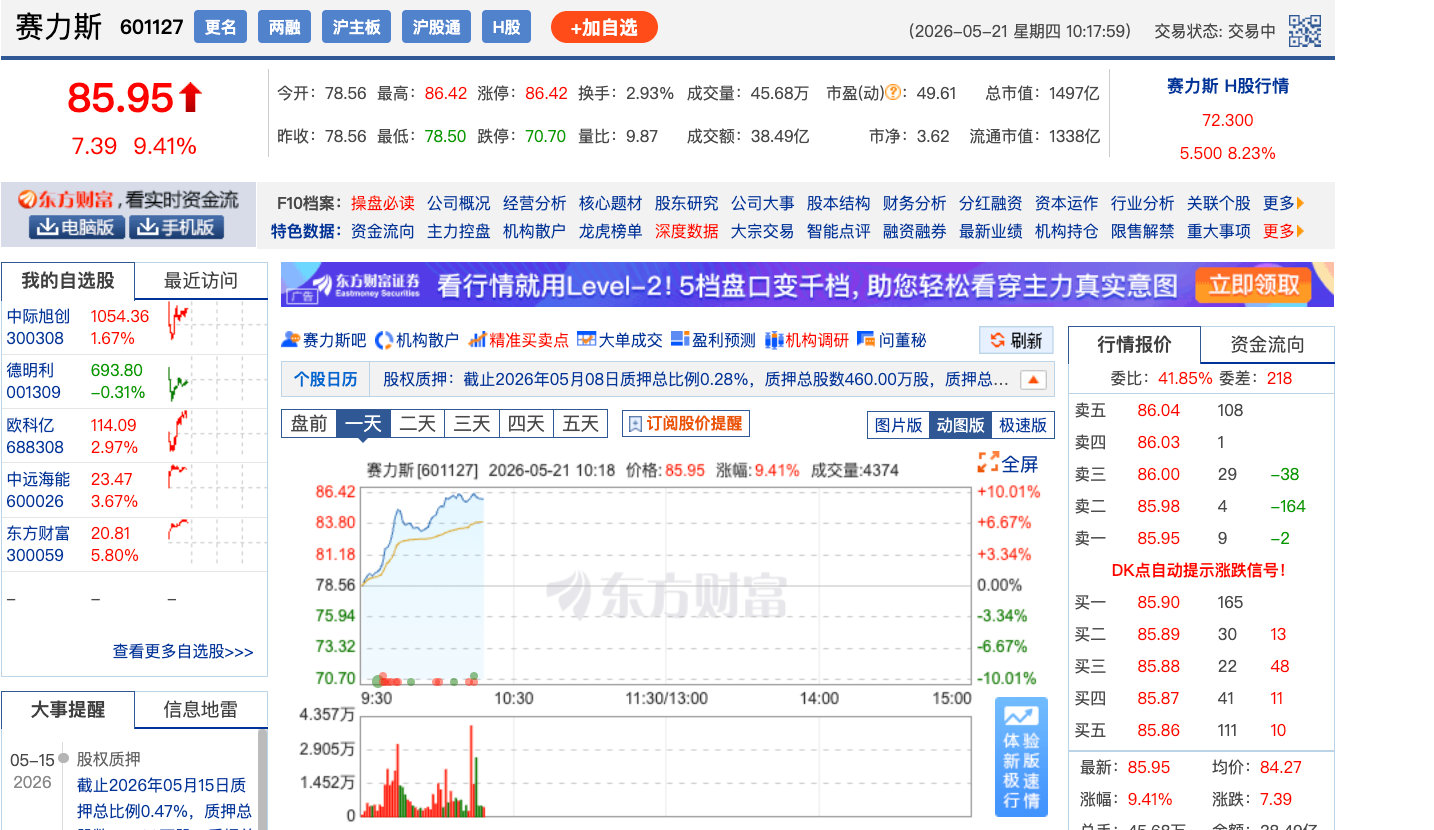Open 精准买卖点 chart icon link
Image resolution: width=1434 pixels, height=830 pixels.
click(x=518, y=340)
